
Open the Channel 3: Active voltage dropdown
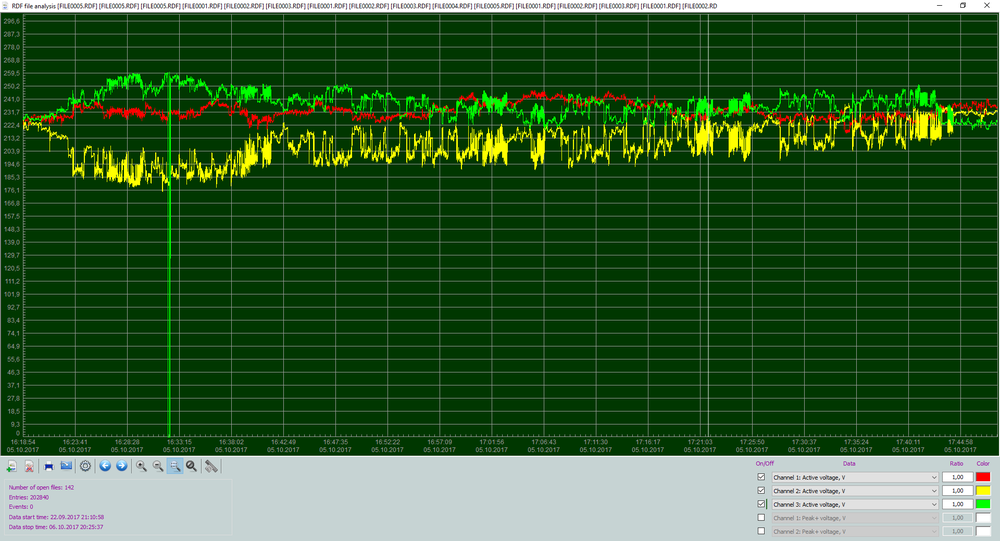point(855,504)
